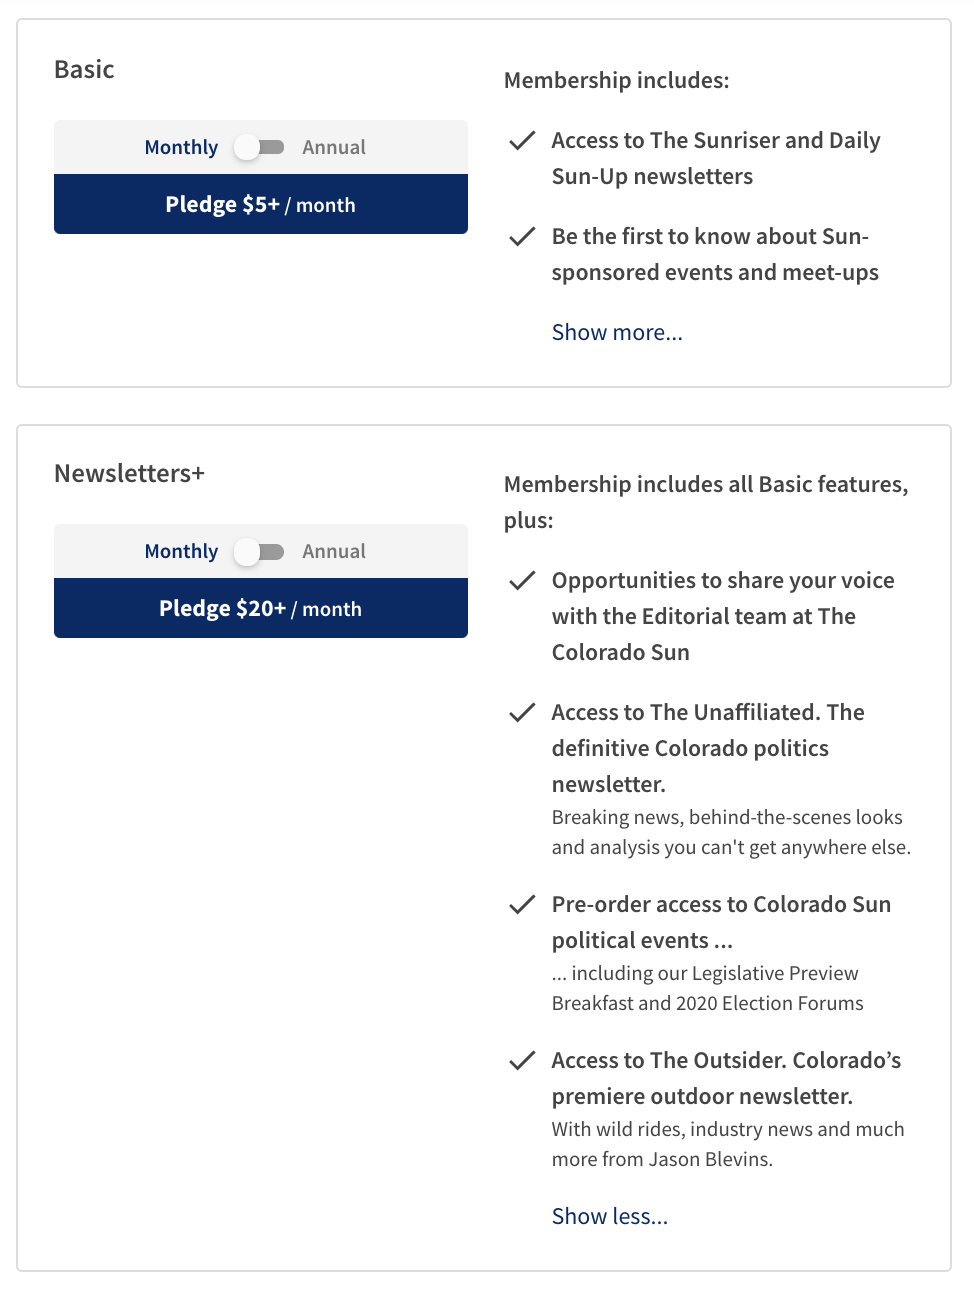Click checkmark next to Pre-order access item
974x1290 pixels.
tap(522, 905)
